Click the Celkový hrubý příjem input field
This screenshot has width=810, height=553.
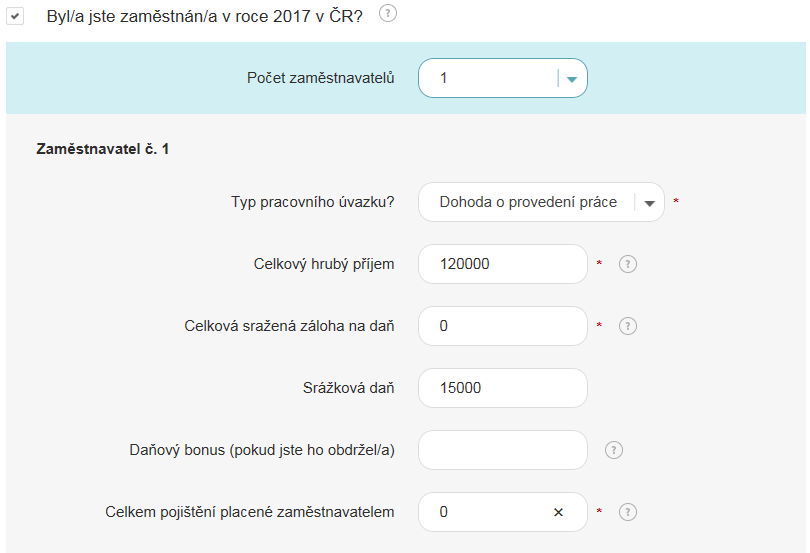[502, 264]
